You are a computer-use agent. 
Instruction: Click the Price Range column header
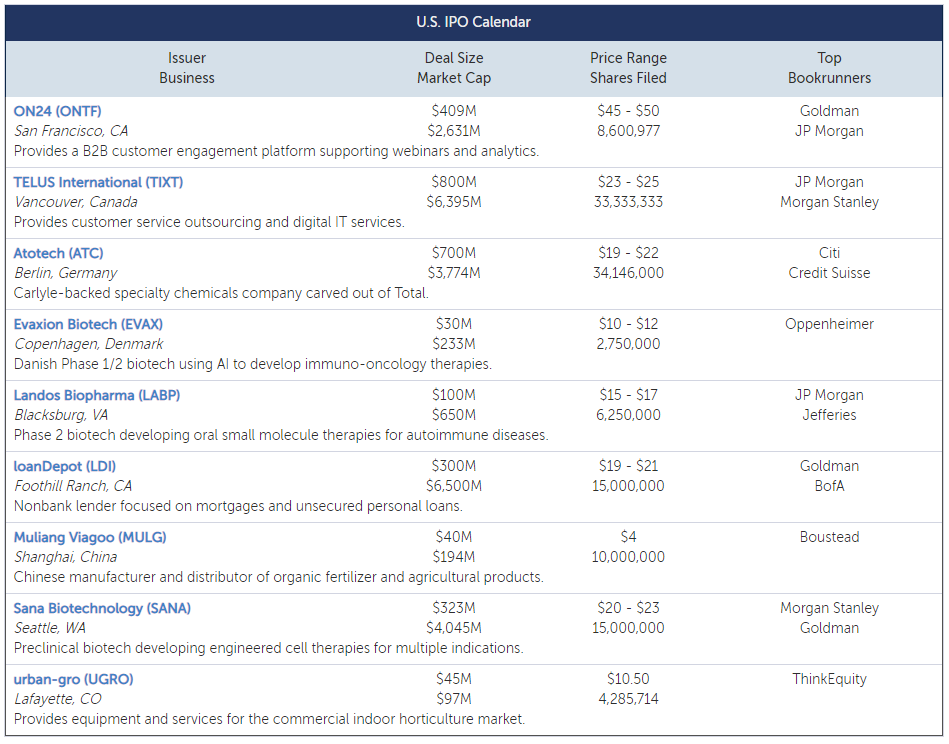[x=628, y=58]
